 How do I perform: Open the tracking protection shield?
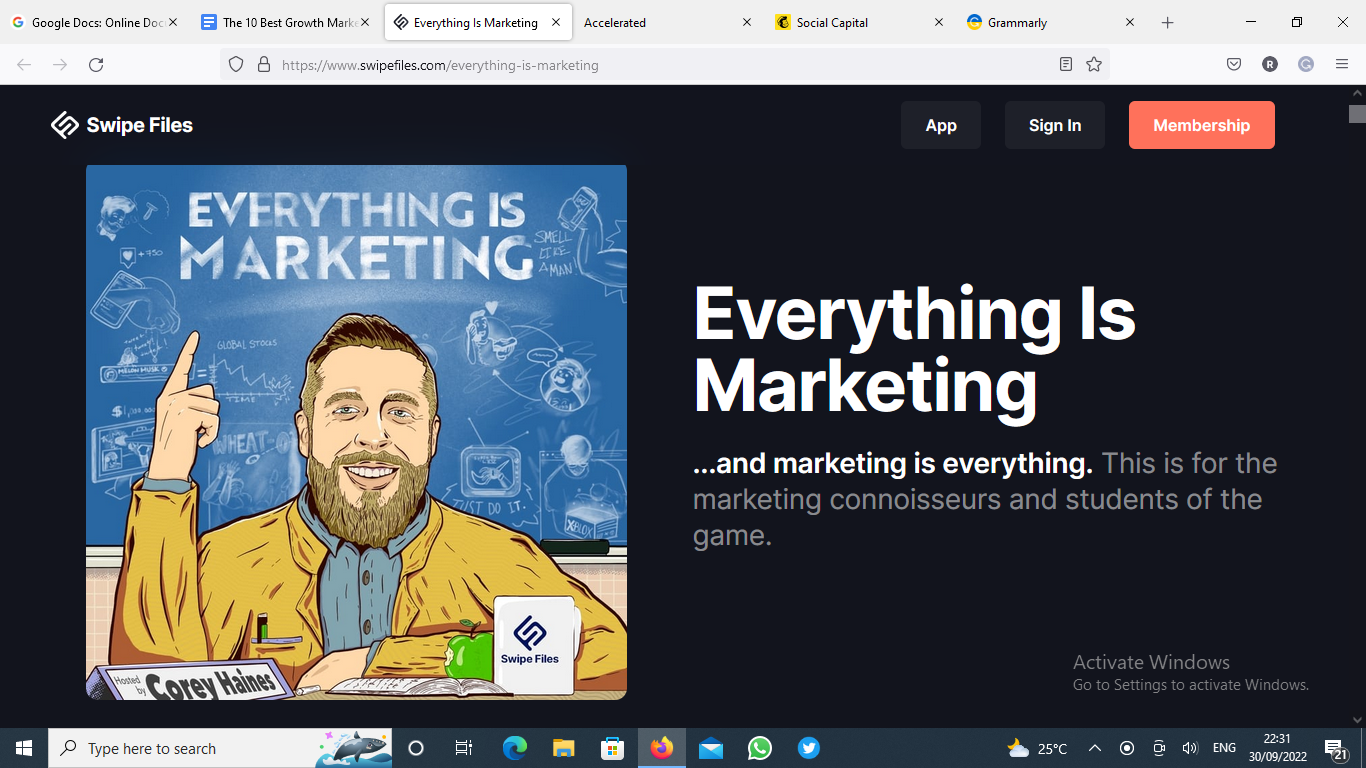[236, 64]
